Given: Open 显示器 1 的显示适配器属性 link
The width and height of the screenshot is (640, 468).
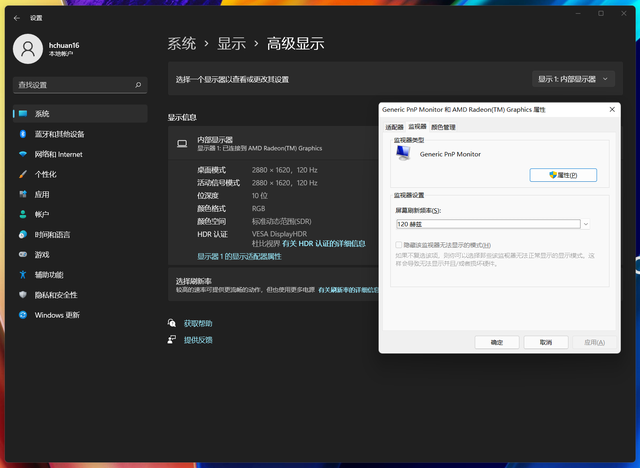Looking at the screenshot, I should [x=239, y=256].
